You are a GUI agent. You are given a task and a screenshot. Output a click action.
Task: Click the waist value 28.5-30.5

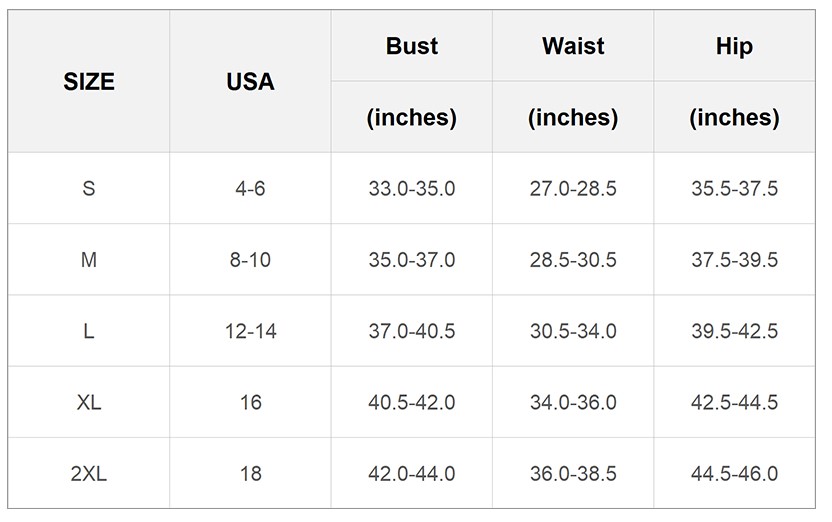point(573,260)
